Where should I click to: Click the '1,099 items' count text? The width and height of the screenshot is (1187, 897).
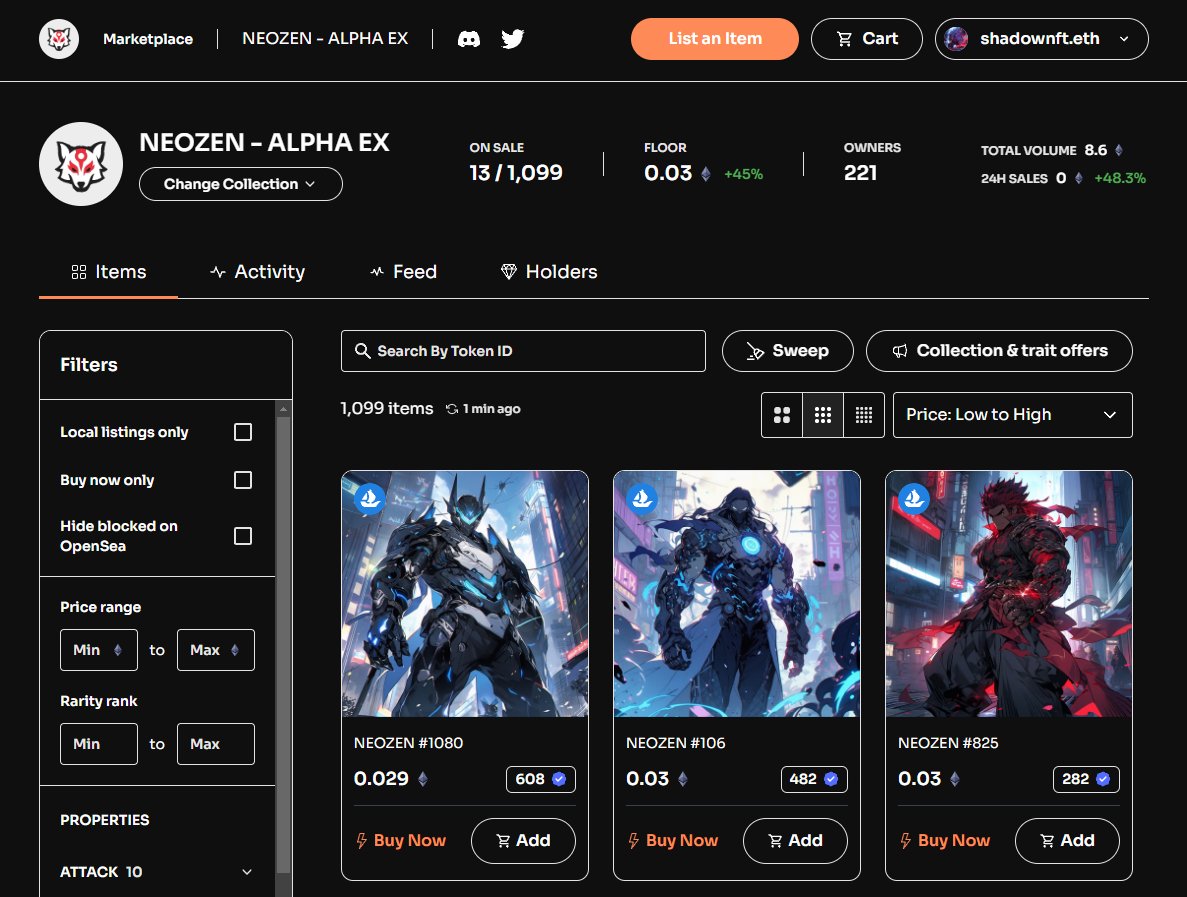pos(387,408)
